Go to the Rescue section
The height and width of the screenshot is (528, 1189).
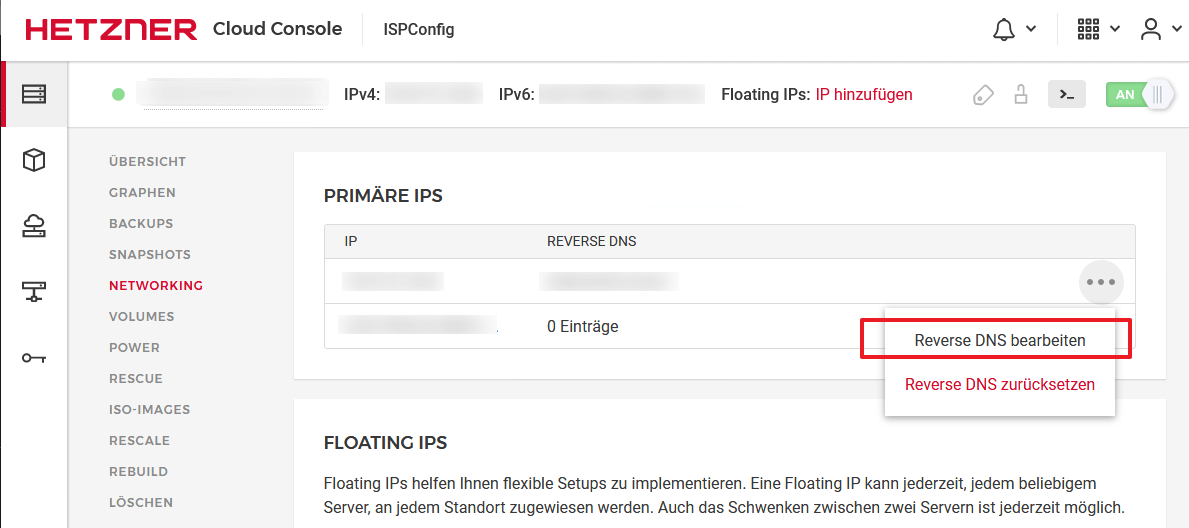pos(136,379)
